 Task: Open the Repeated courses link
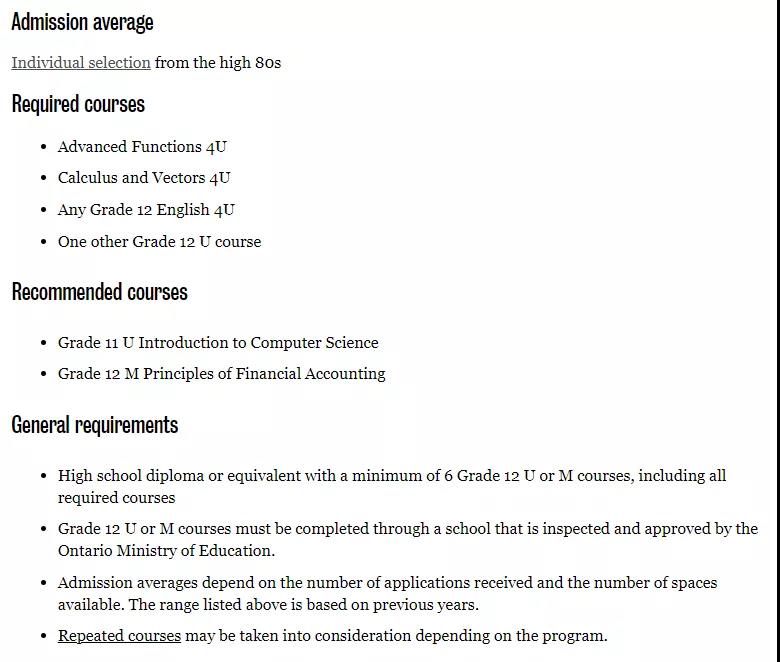pos(119,636)
